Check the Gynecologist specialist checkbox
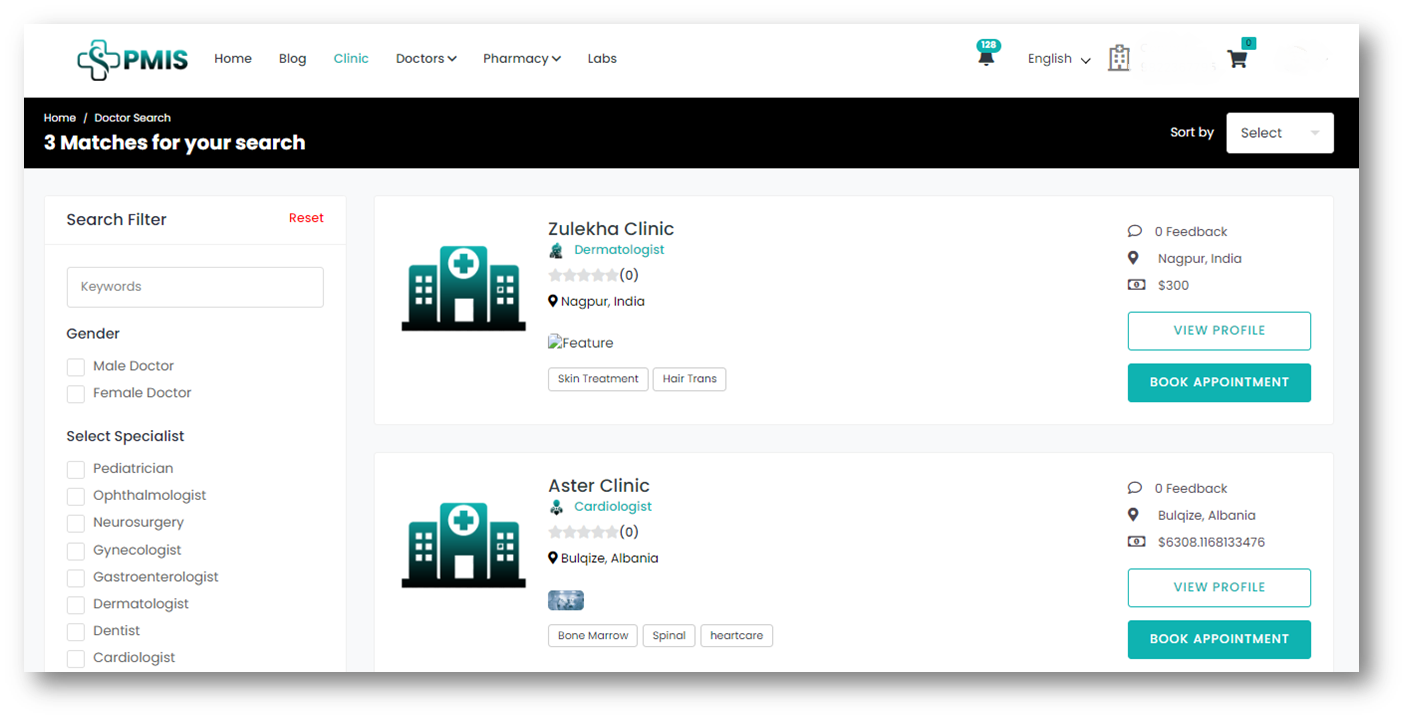This screenshot has height=720, width=1407. pyautogui.click(x=75, y=549)
